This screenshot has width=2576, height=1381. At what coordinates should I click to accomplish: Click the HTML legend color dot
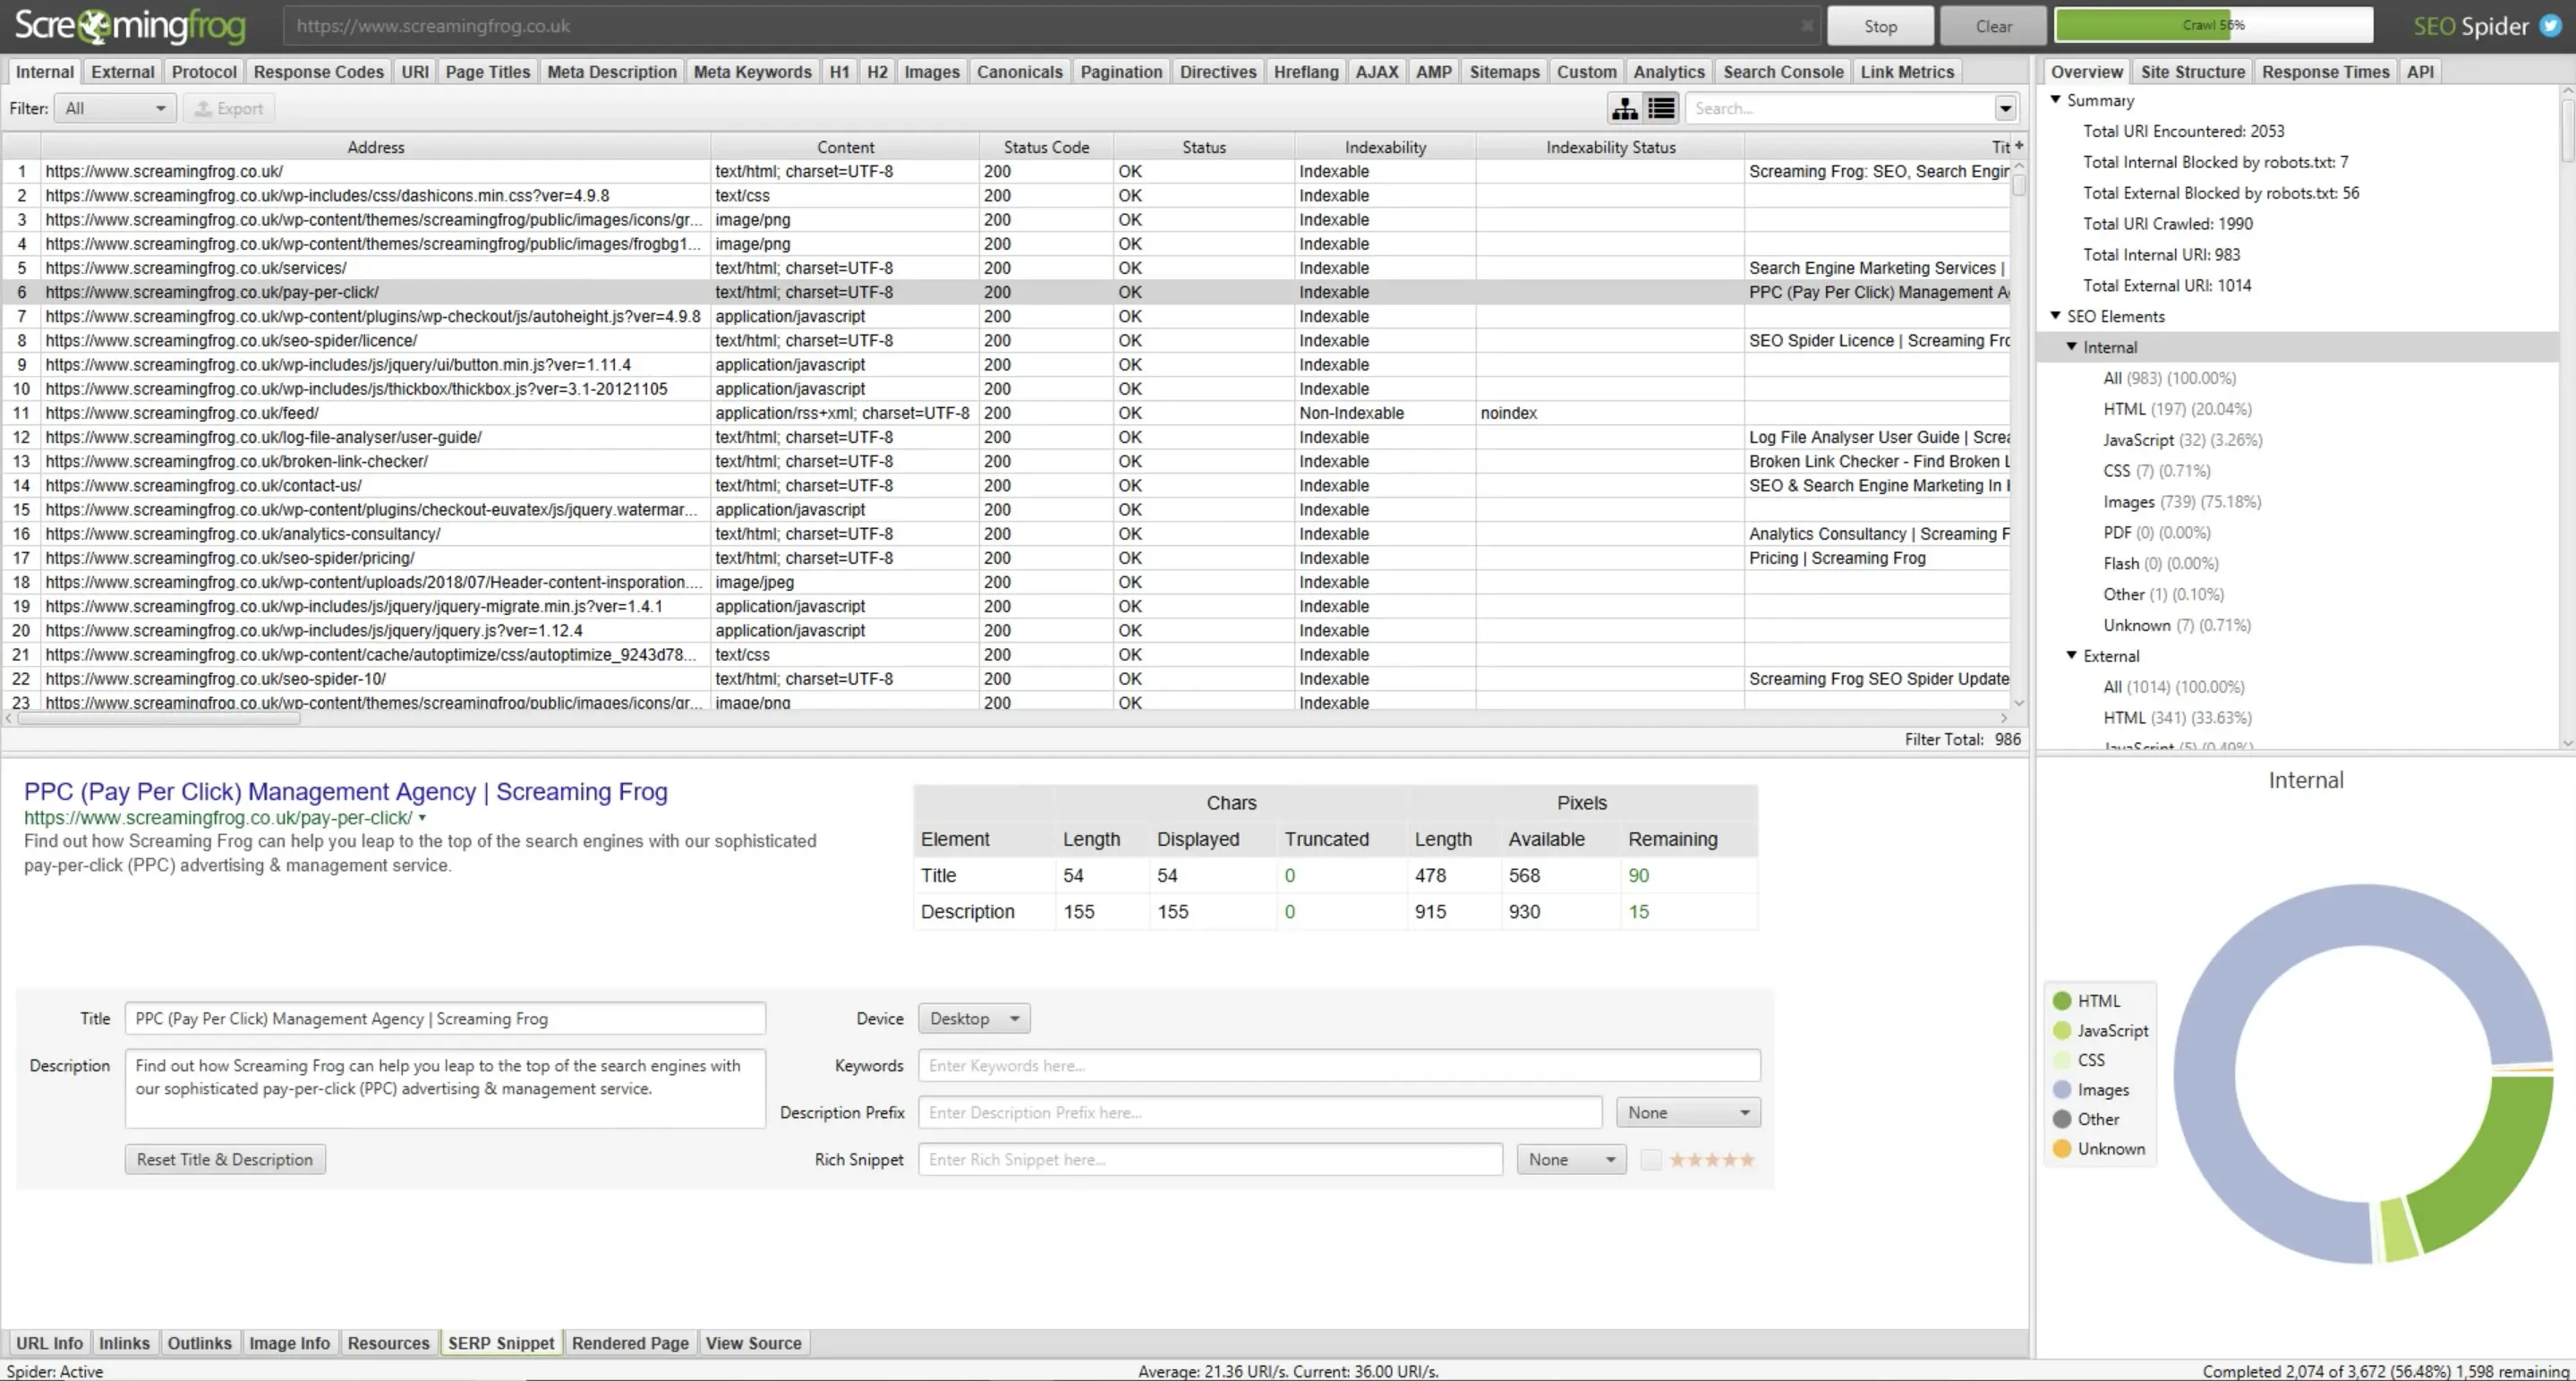pos(2061,1001)
